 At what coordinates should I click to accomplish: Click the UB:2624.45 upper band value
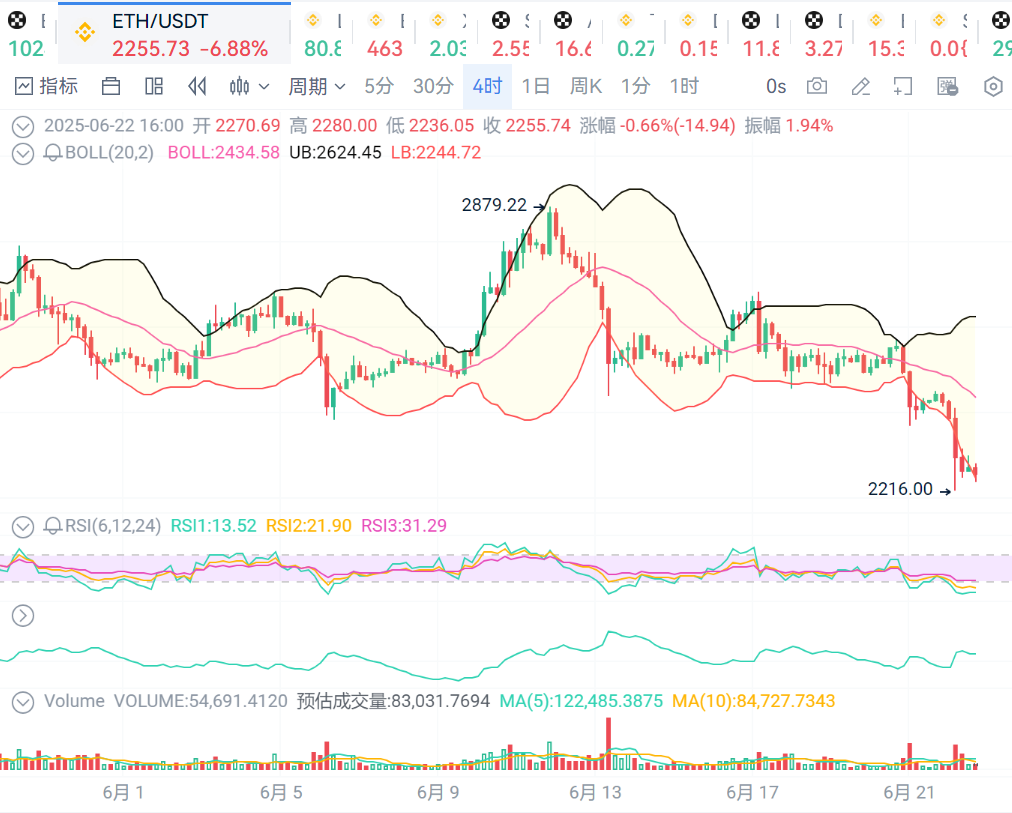336,153
